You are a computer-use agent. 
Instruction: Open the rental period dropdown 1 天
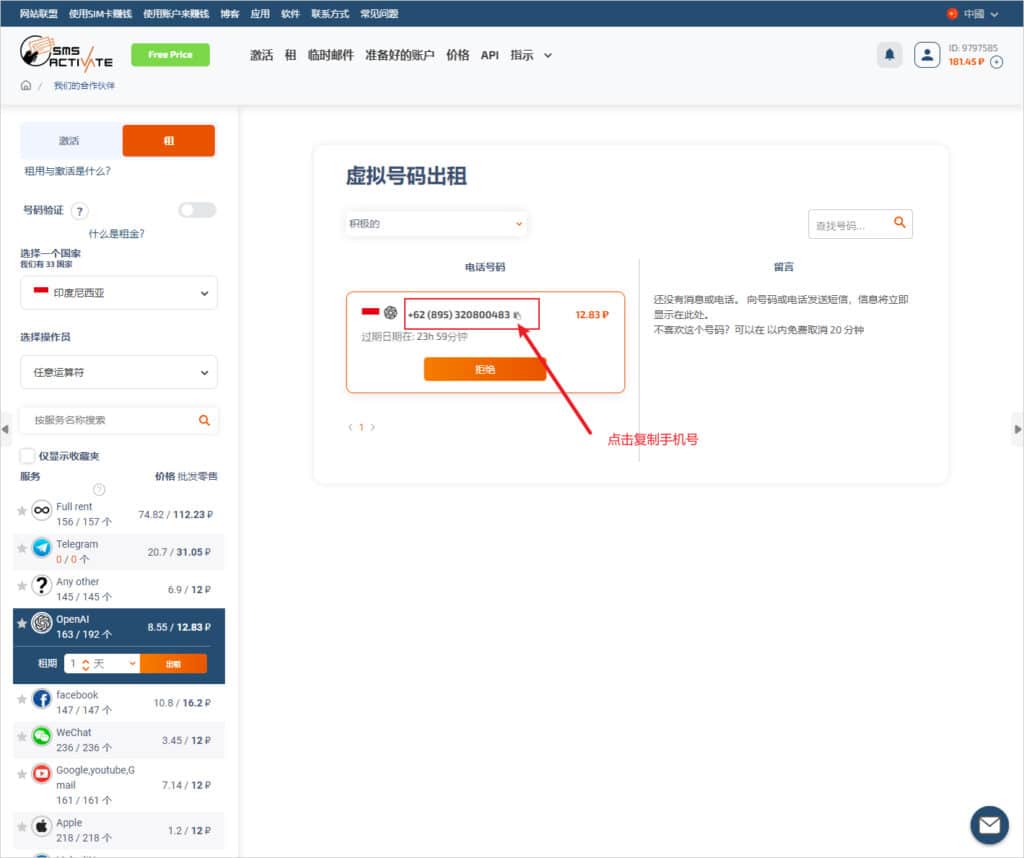[x=103, y=663]
